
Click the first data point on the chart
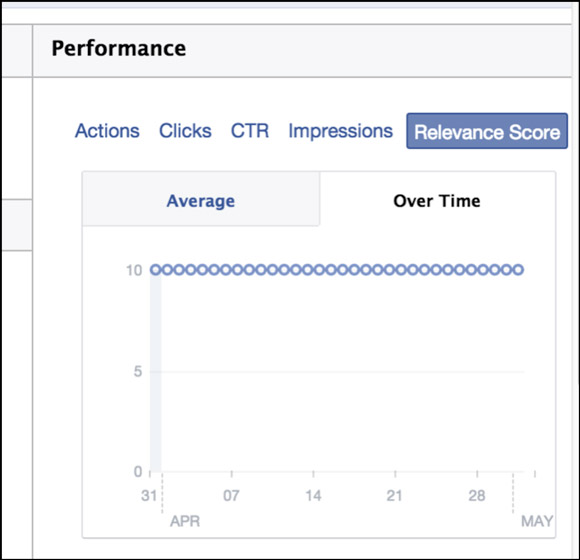click(x=156, y=270)
